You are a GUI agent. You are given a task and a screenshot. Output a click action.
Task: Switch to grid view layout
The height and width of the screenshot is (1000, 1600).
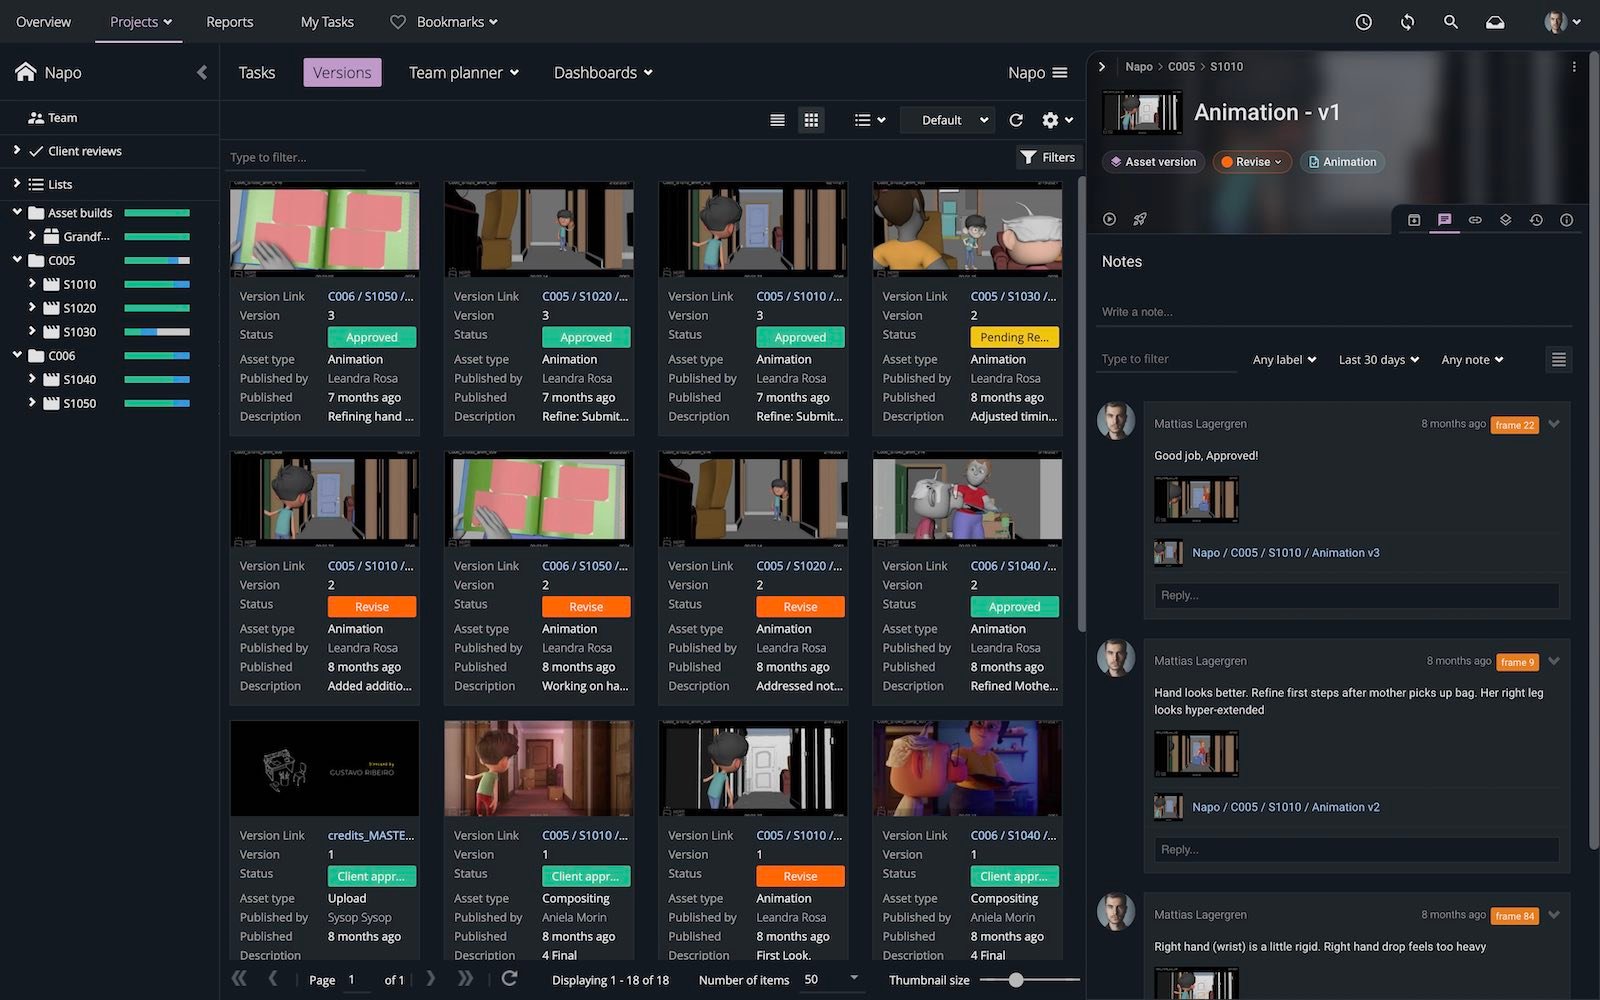(x=811, y=120)
